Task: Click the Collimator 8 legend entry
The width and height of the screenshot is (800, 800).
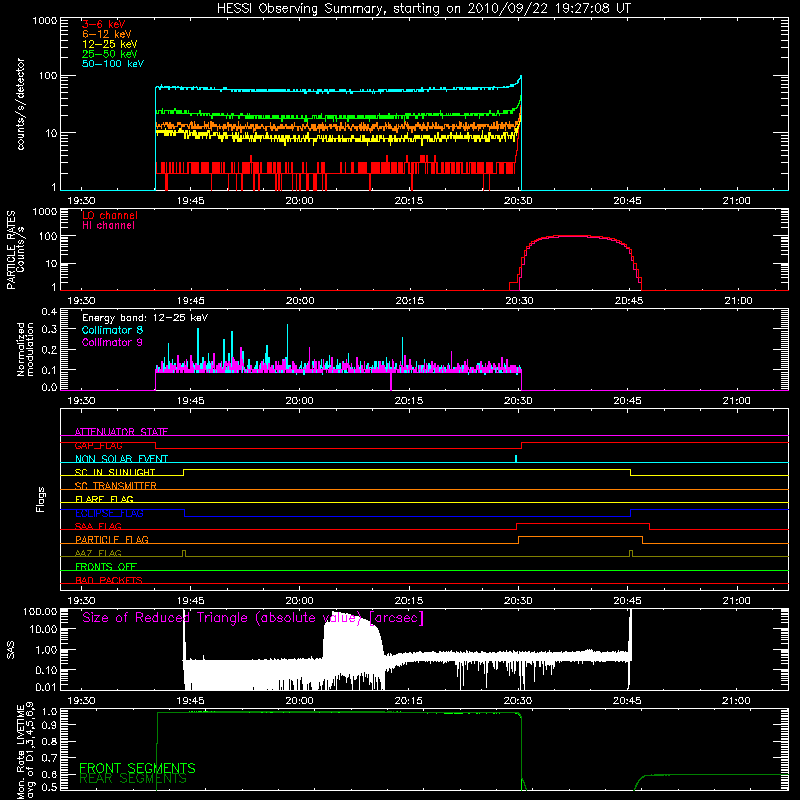Action: tap(112, 330)
